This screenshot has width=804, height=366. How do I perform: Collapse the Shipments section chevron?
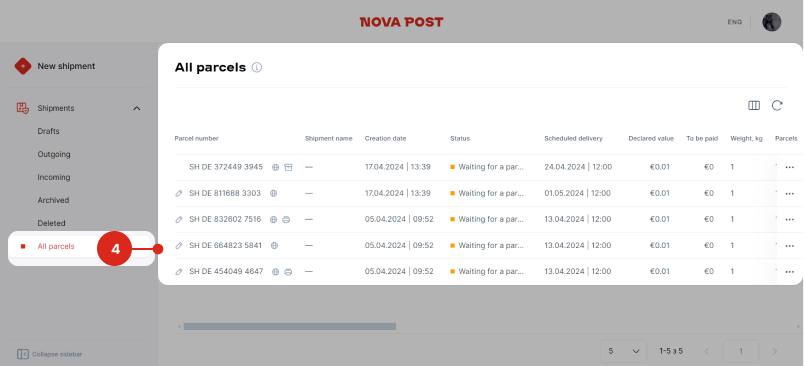pos(137,109)
